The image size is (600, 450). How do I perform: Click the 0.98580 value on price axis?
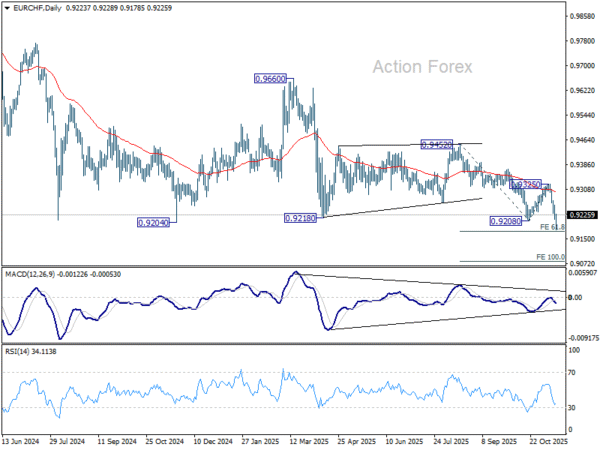coord(581,17)
